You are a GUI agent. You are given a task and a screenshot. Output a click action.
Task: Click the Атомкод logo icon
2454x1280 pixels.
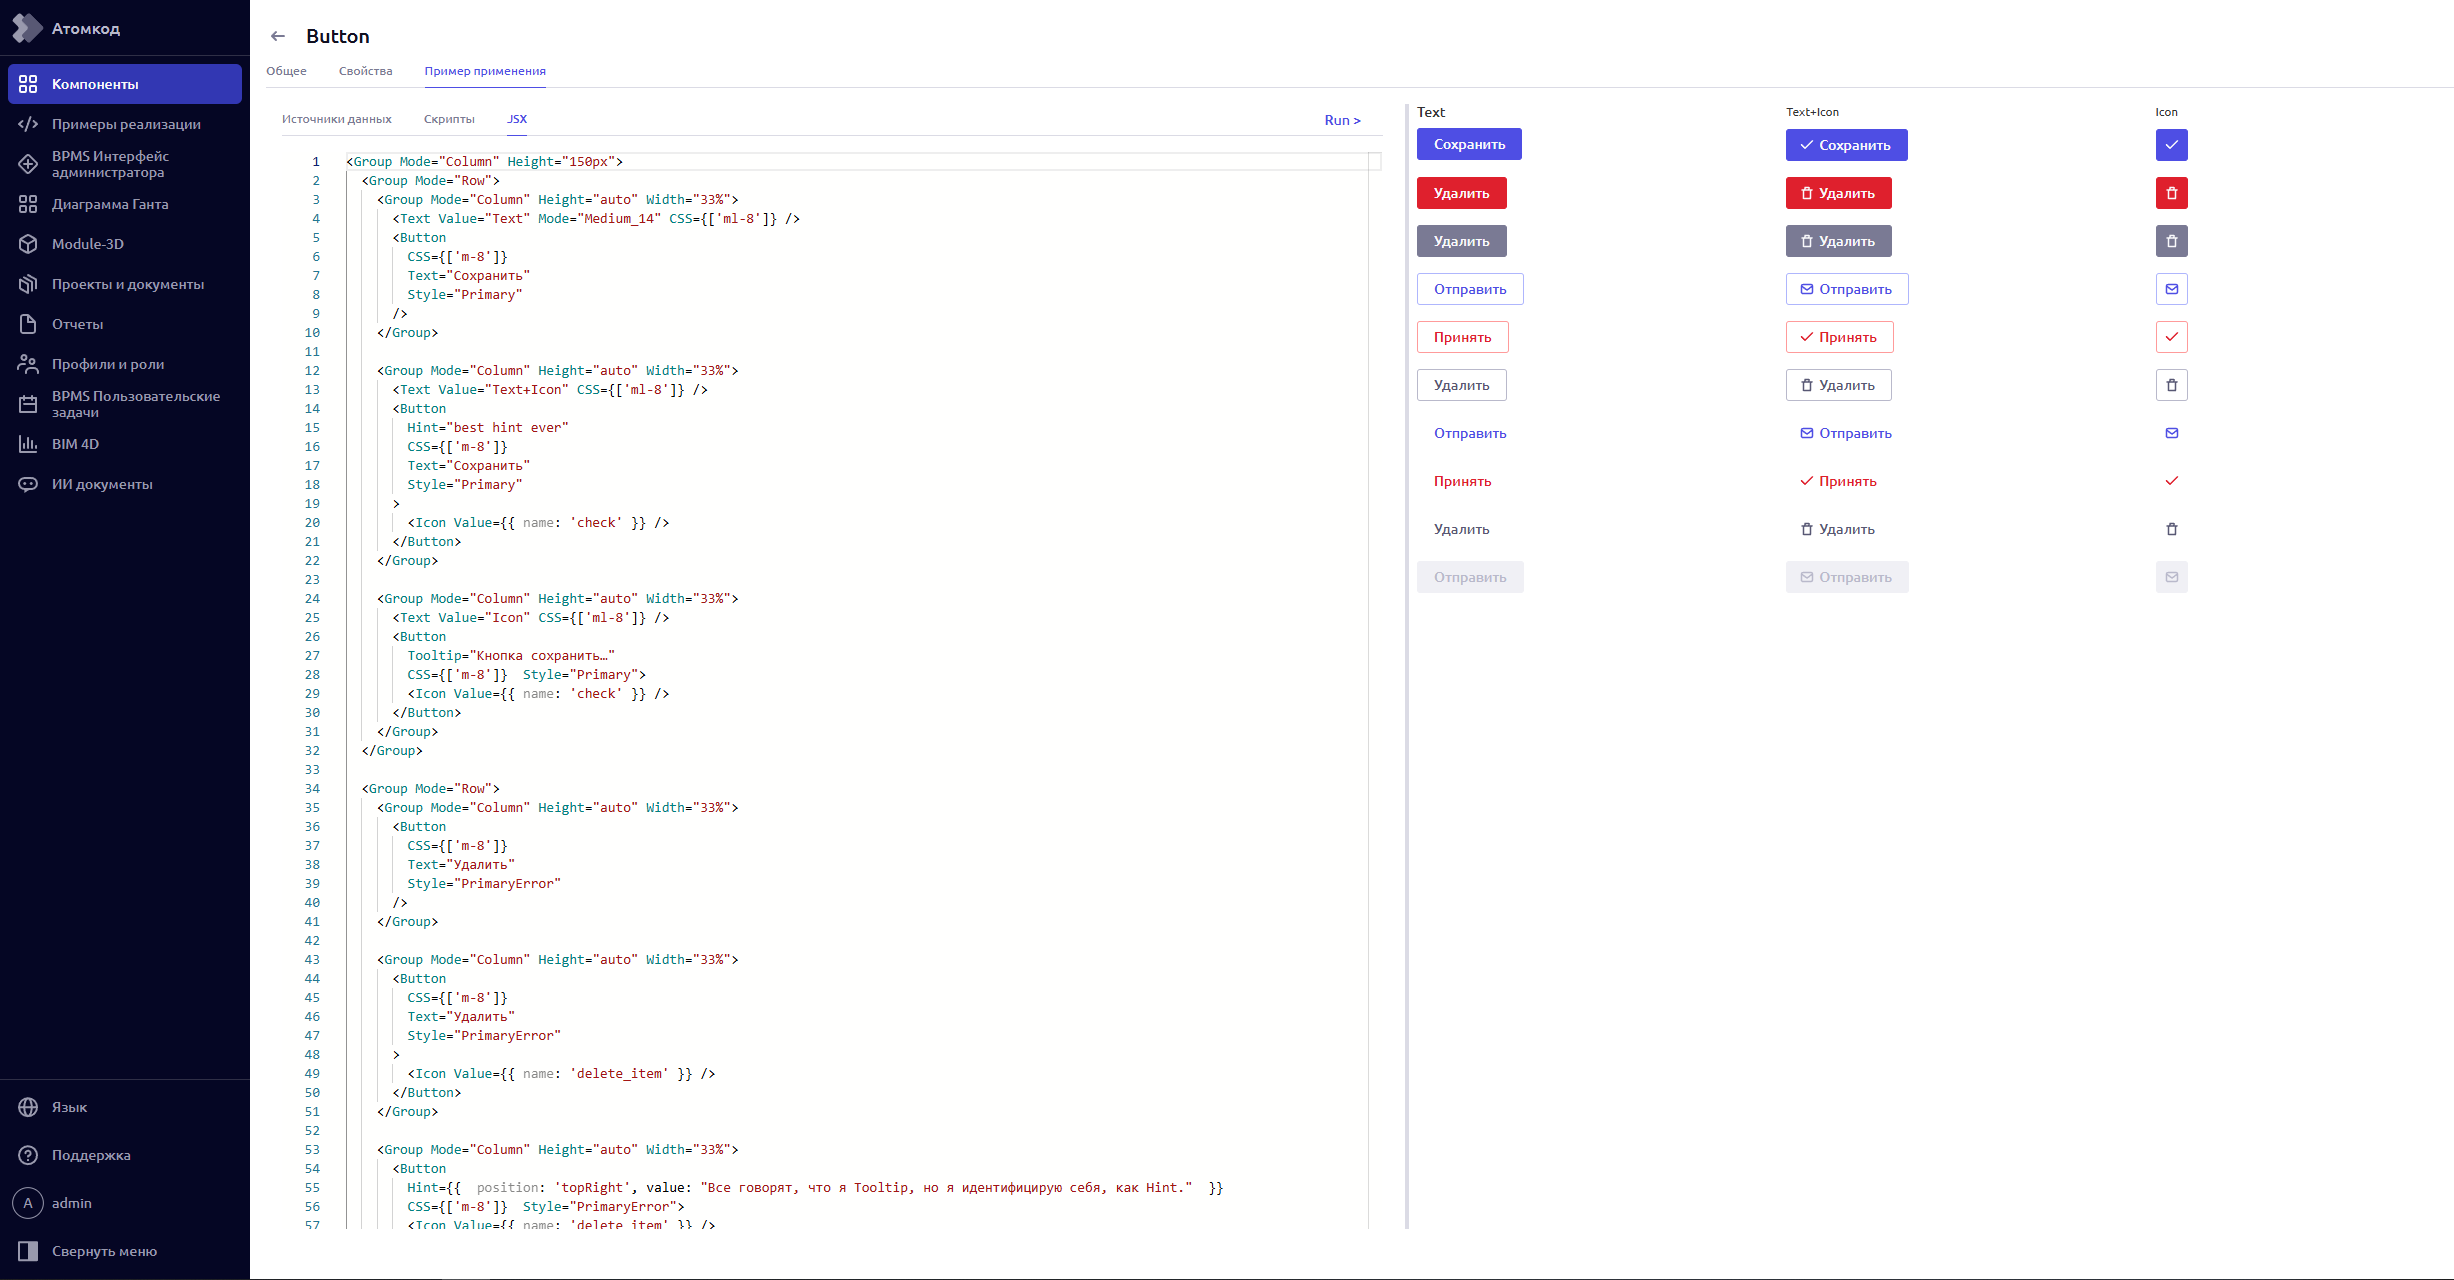point(27,28)
